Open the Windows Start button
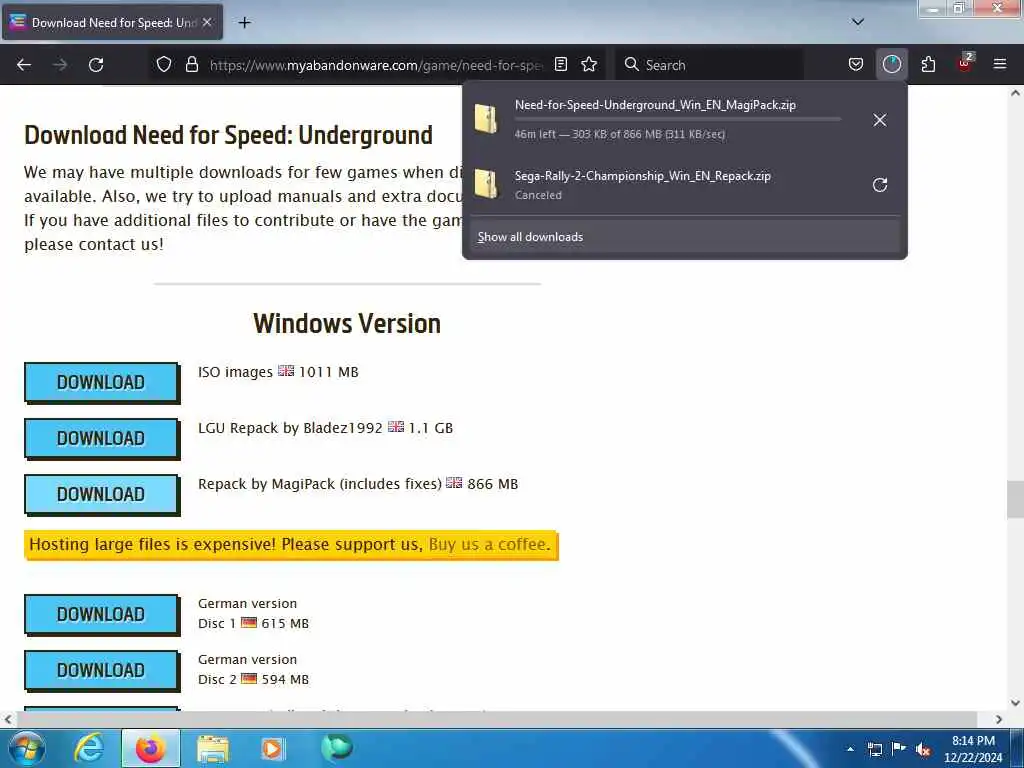This screenshot has width=1024, height=768. click(x=27, y=748)
